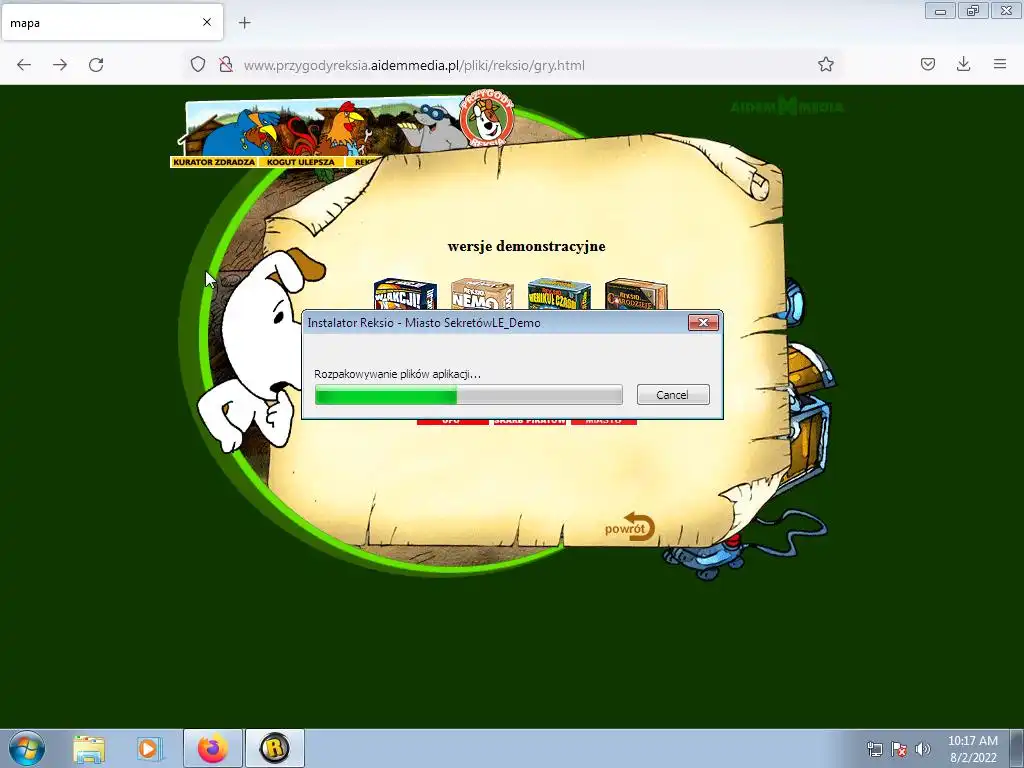Image resolution: width=1024 pixels, height=768 pixels.
Task: Click the 'wersje demonstracyjne' heading
Action: point(526,246)
